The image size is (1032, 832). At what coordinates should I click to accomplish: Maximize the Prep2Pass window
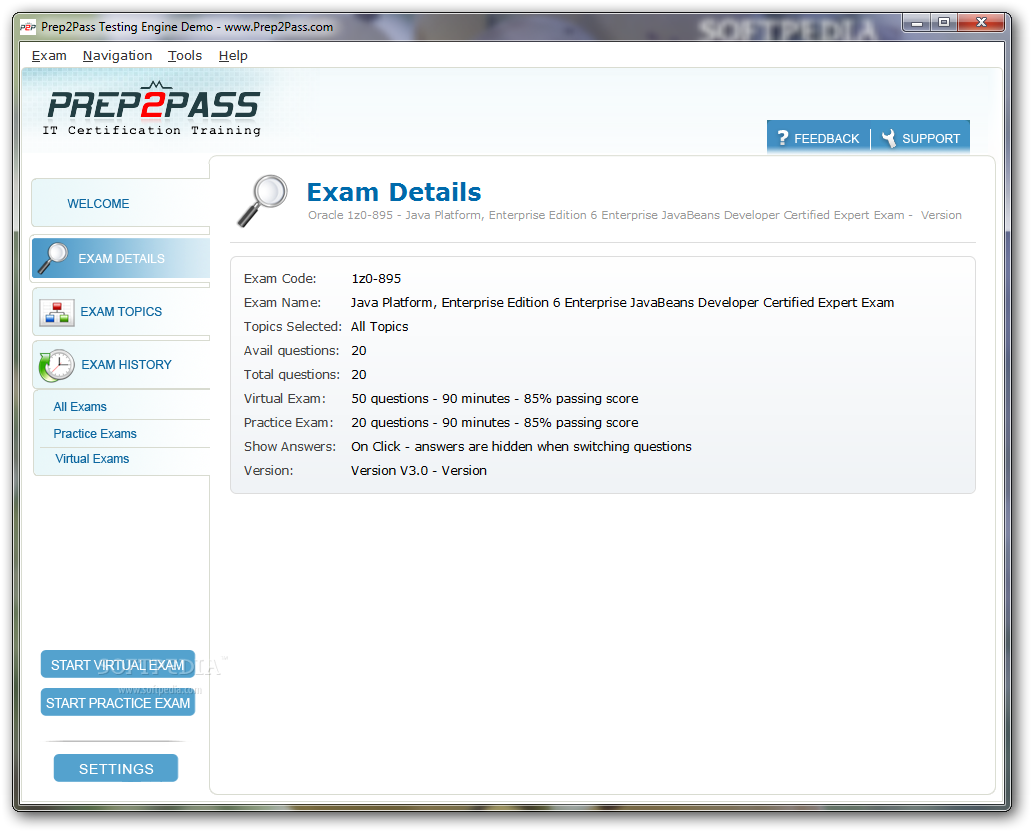(x=944, y=23)
